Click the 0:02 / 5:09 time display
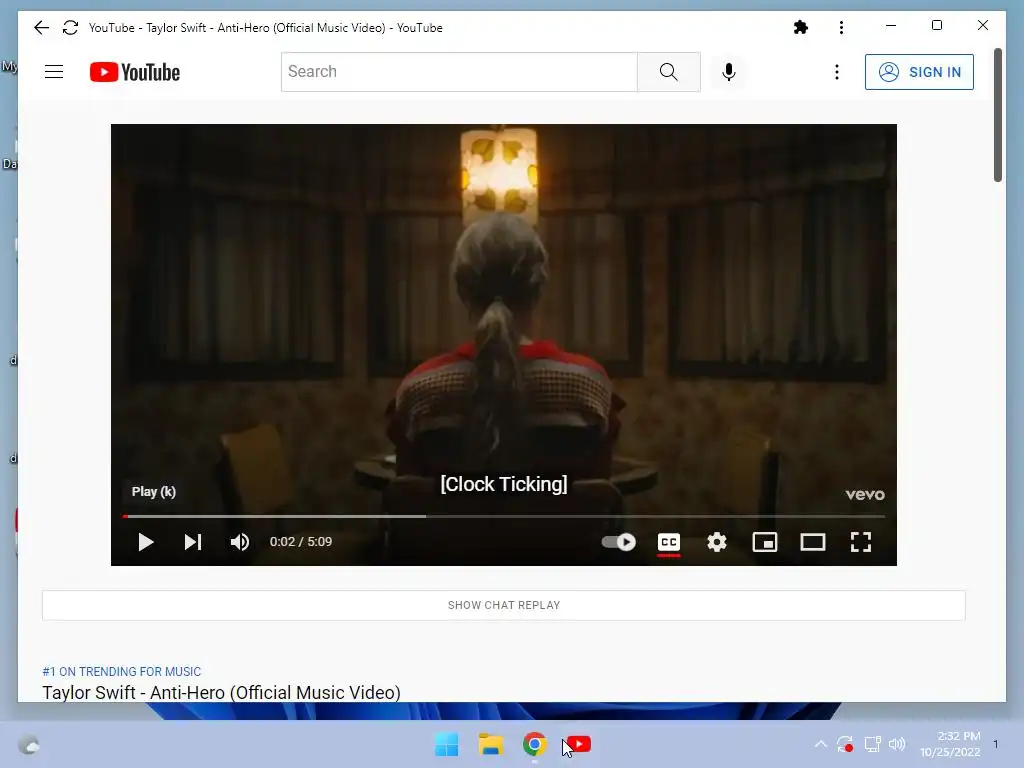 301,542
